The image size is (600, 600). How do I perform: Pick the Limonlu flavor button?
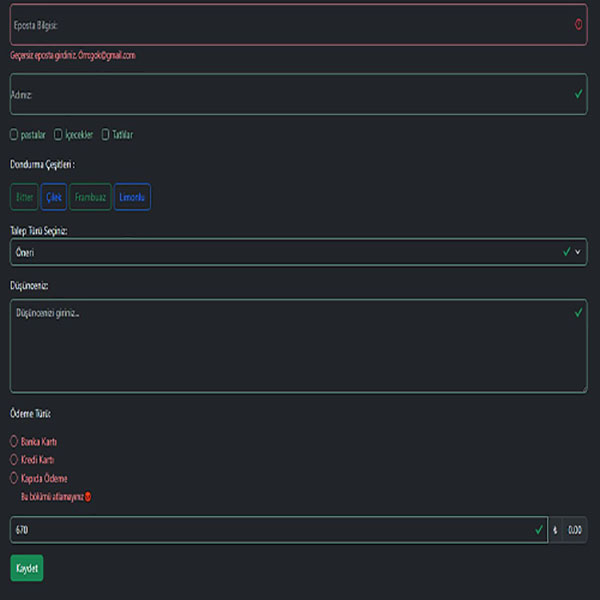click(132, 198)
